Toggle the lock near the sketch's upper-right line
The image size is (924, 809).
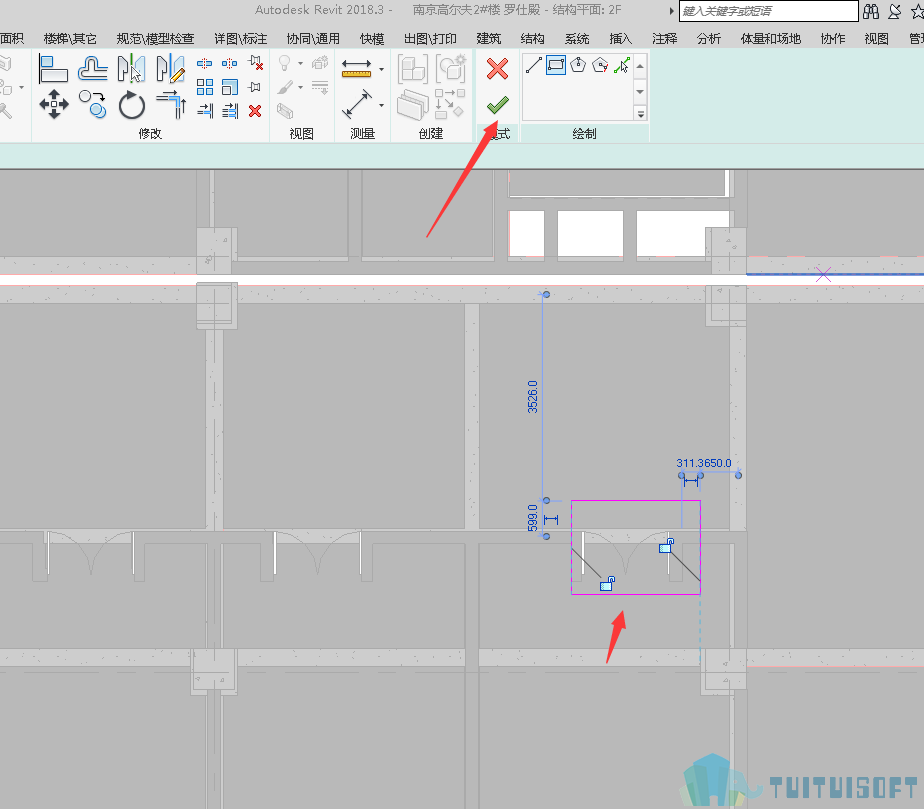pyautogui.click(x=666, y=546)
